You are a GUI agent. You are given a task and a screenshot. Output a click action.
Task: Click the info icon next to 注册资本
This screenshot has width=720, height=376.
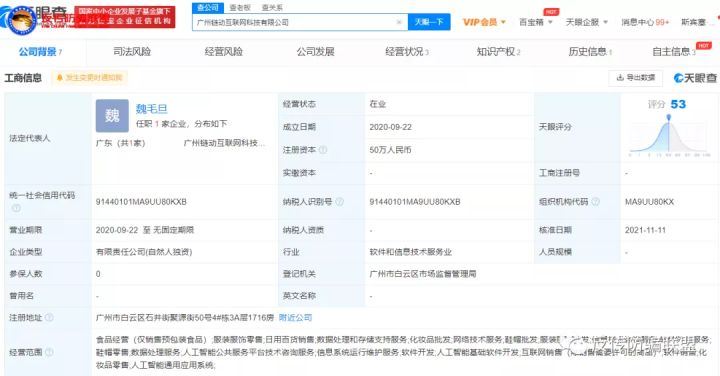[323, 150]
